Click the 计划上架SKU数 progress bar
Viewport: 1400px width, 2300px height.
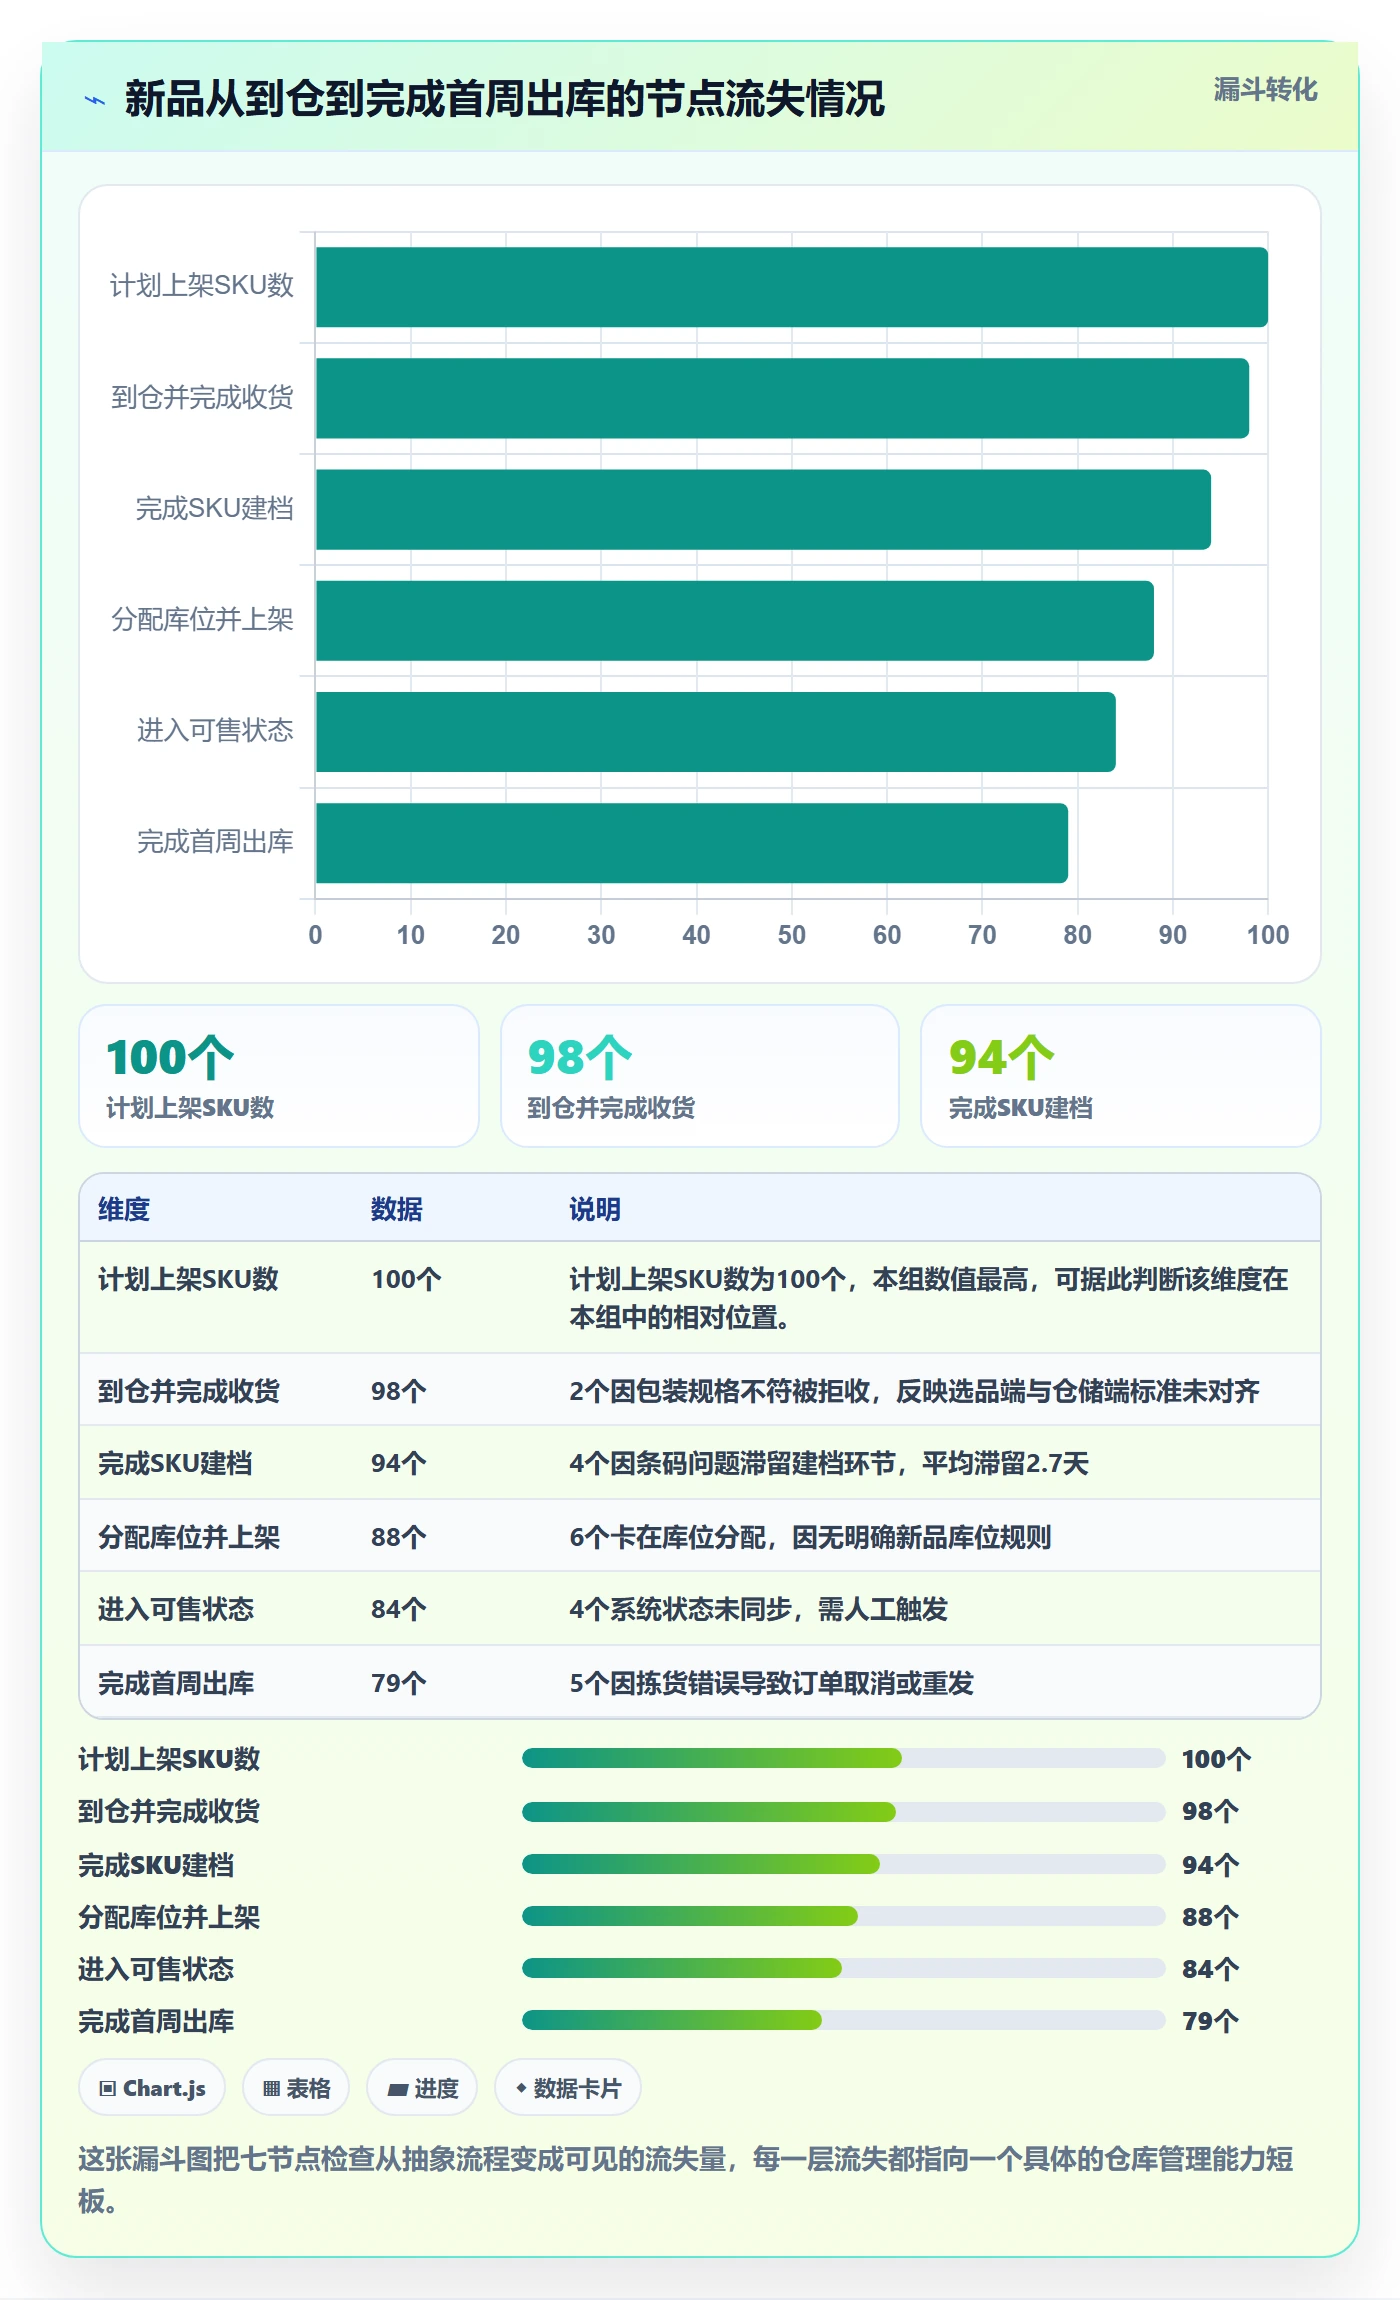tap(843, 1758)
